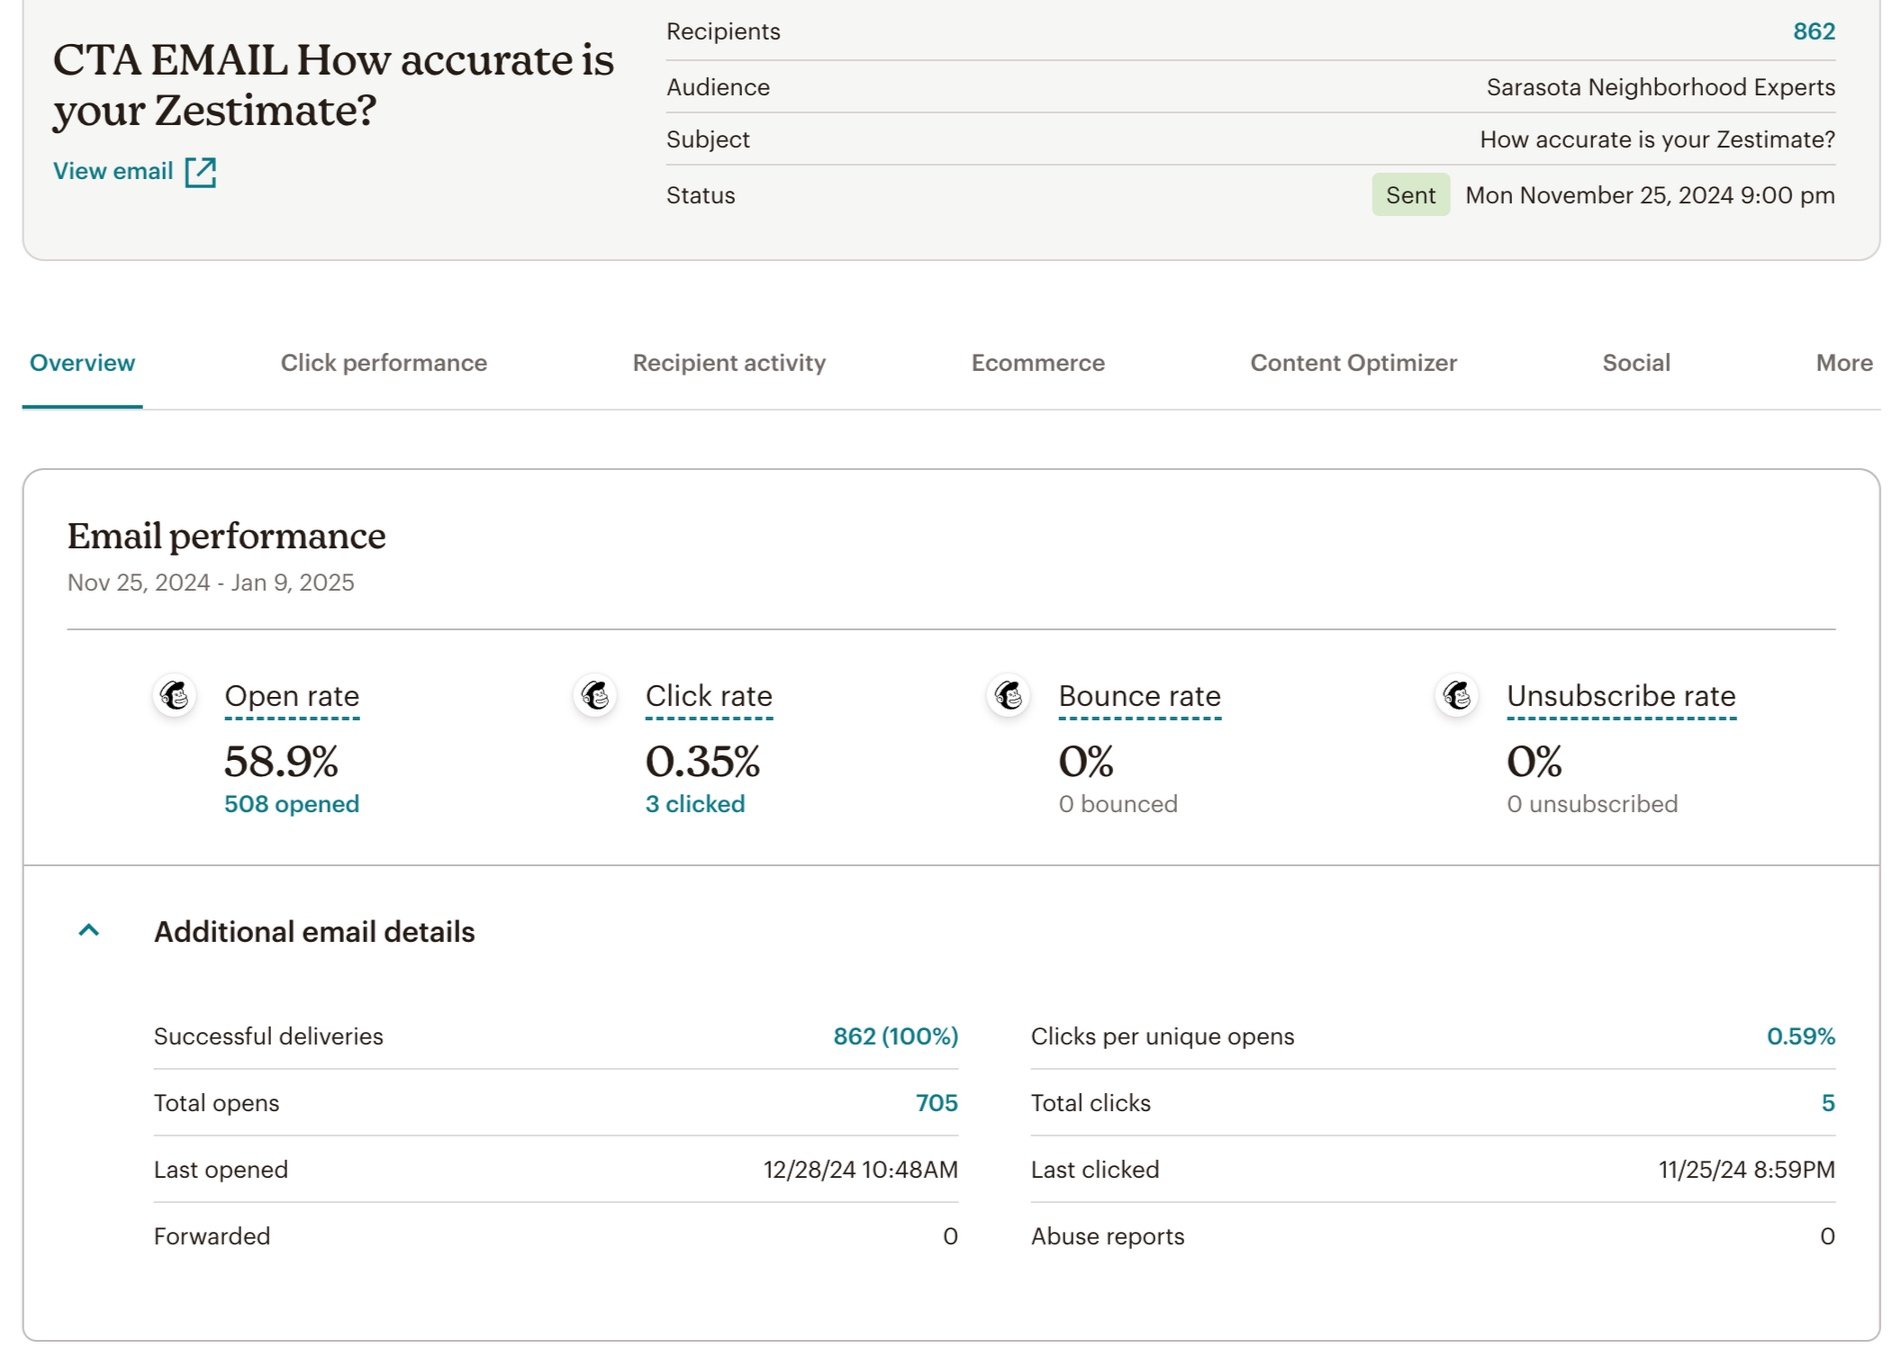Collapse the Additional email details section
This screenshot has width=1903, height=1365.
pos(89,931)
